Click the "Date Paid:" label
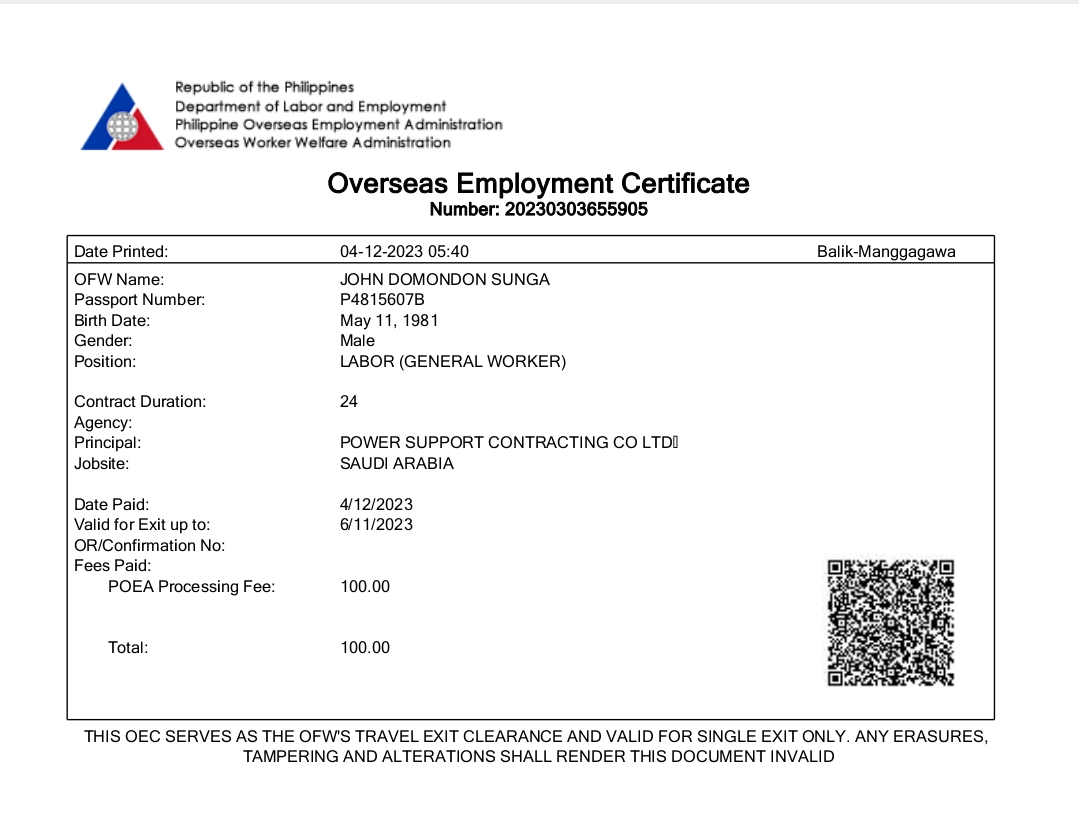 tap(111, 504)
